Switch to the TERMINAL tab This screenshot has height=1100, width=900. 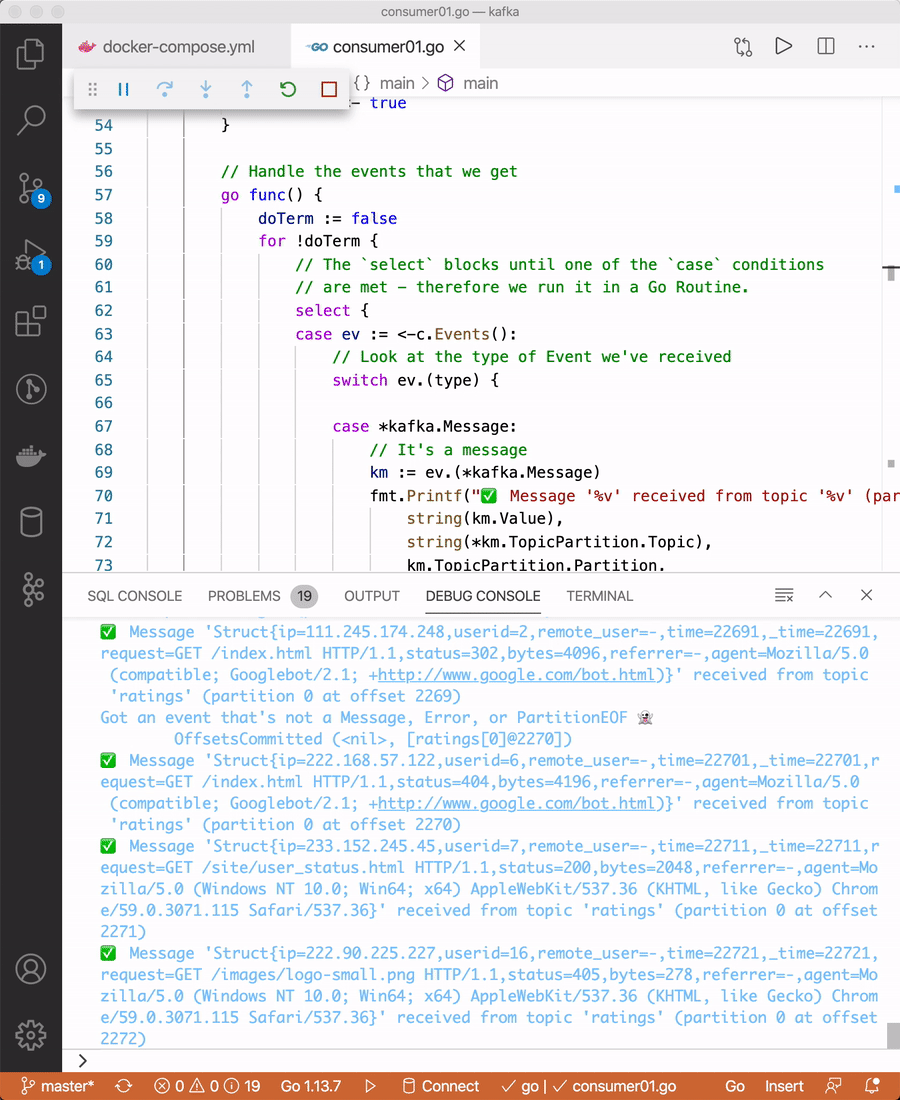(599, 596)
